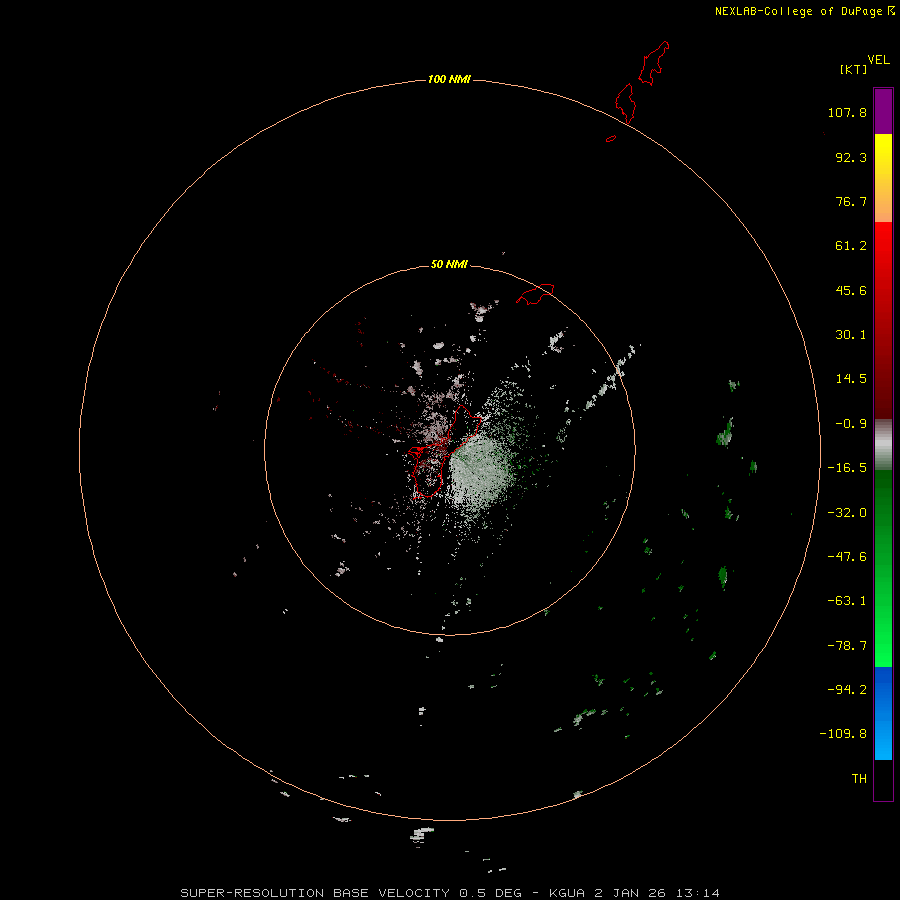The image size is (900, 900).
Task: Click the VEL legend title
Action: point(878,60)
